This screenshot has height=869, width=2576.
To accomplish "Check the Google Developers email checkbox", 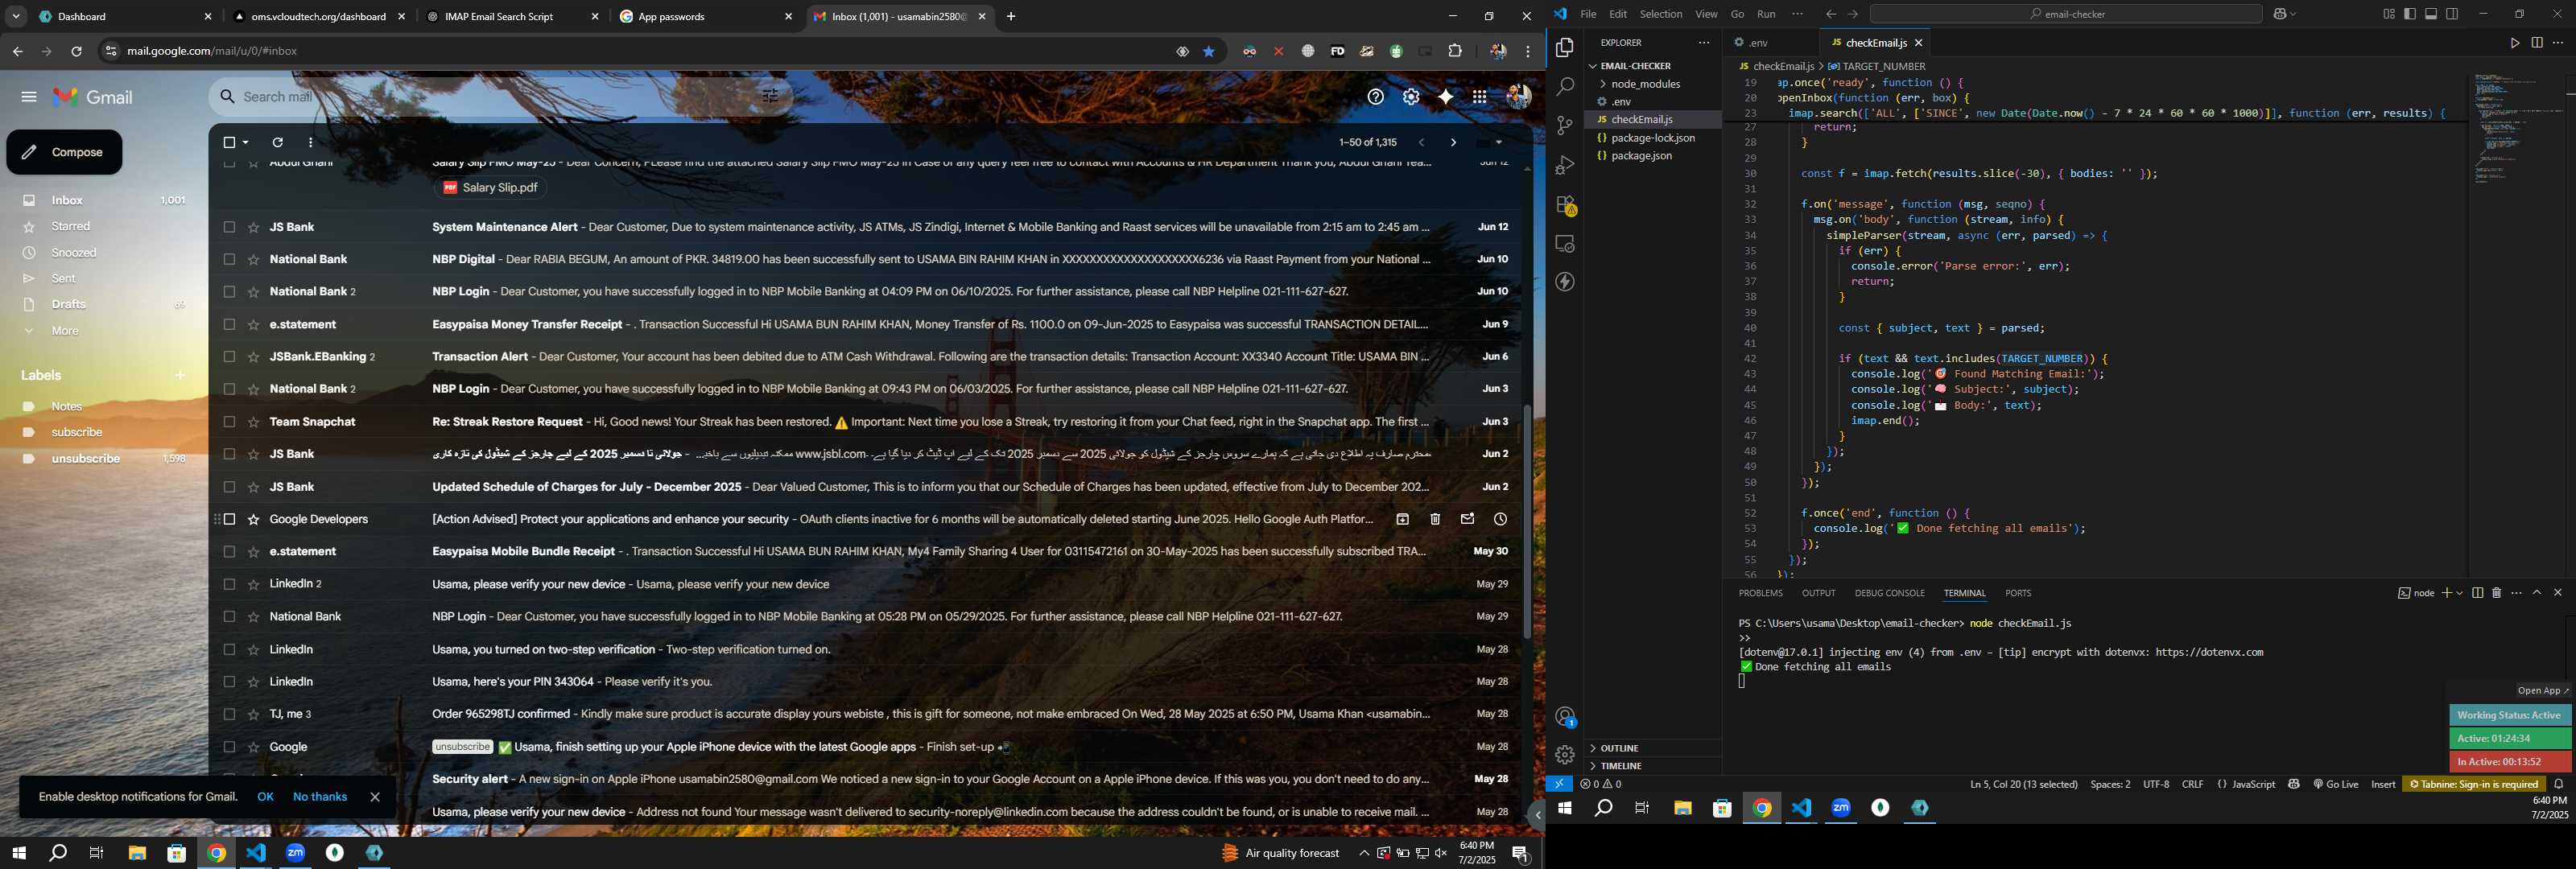I will (x=229, y=519).
